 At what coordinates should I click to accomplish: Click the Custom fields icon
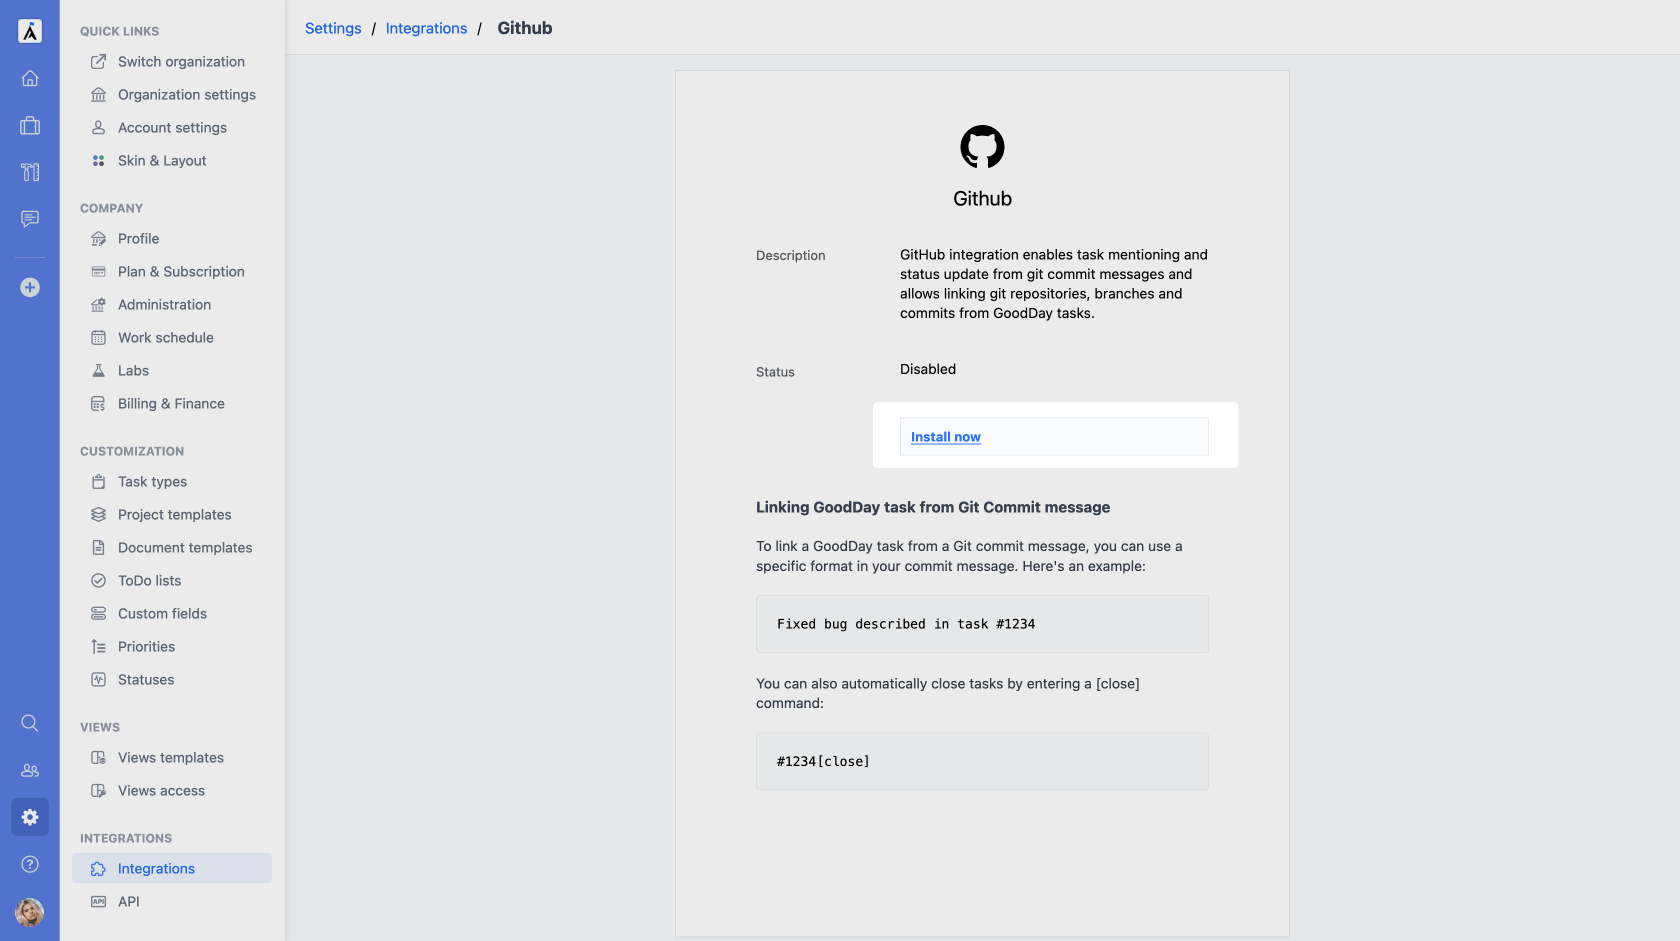click(98, 614)
